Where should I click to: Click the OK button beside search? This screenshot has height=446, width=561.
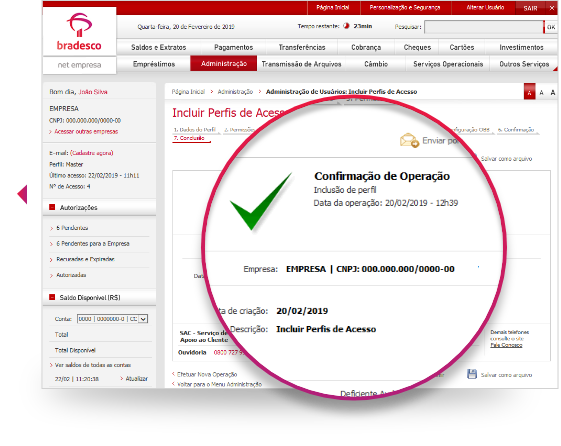tap(551, 27)
